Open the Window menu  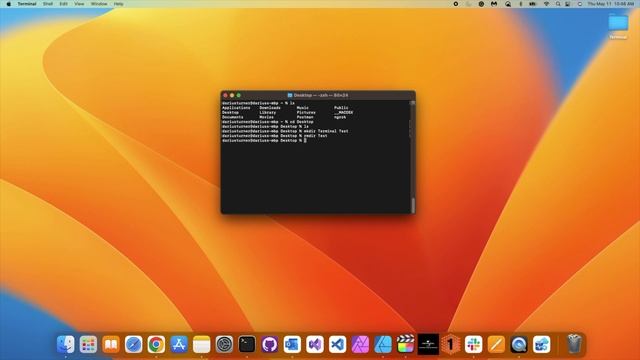(x=99, y=4)
